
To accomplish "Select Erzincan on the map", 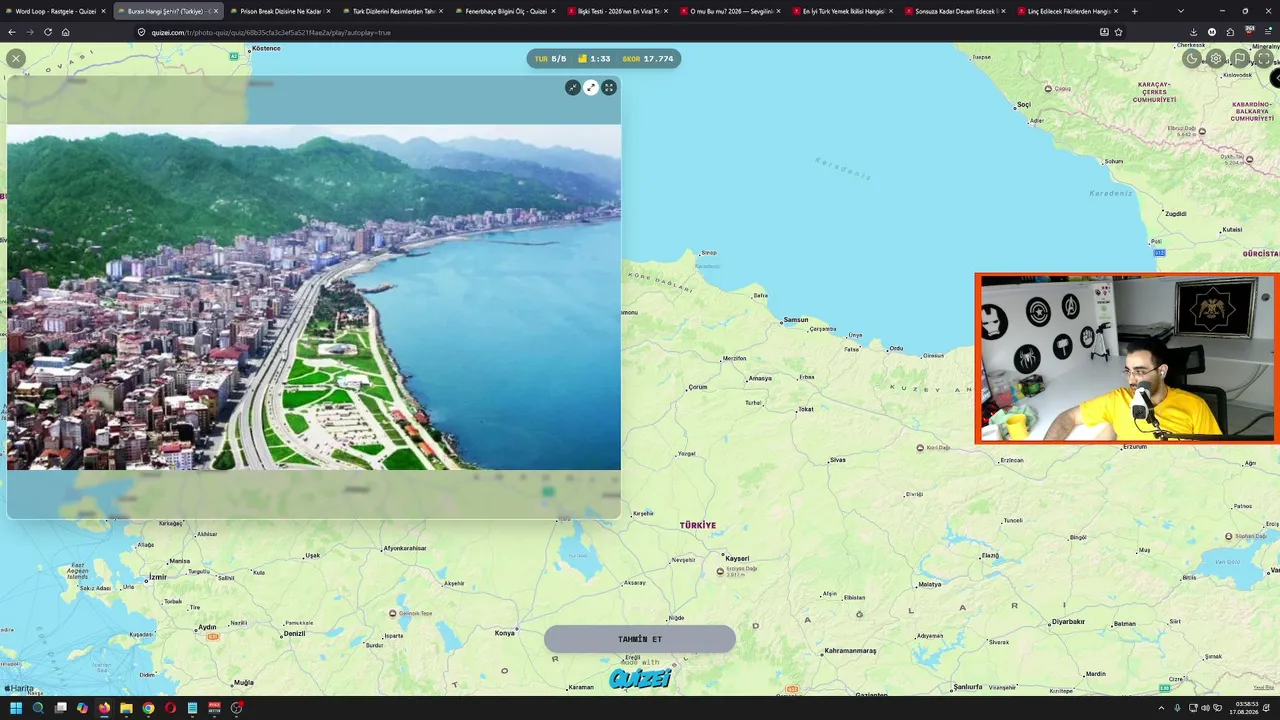I will pos(1012,460).
